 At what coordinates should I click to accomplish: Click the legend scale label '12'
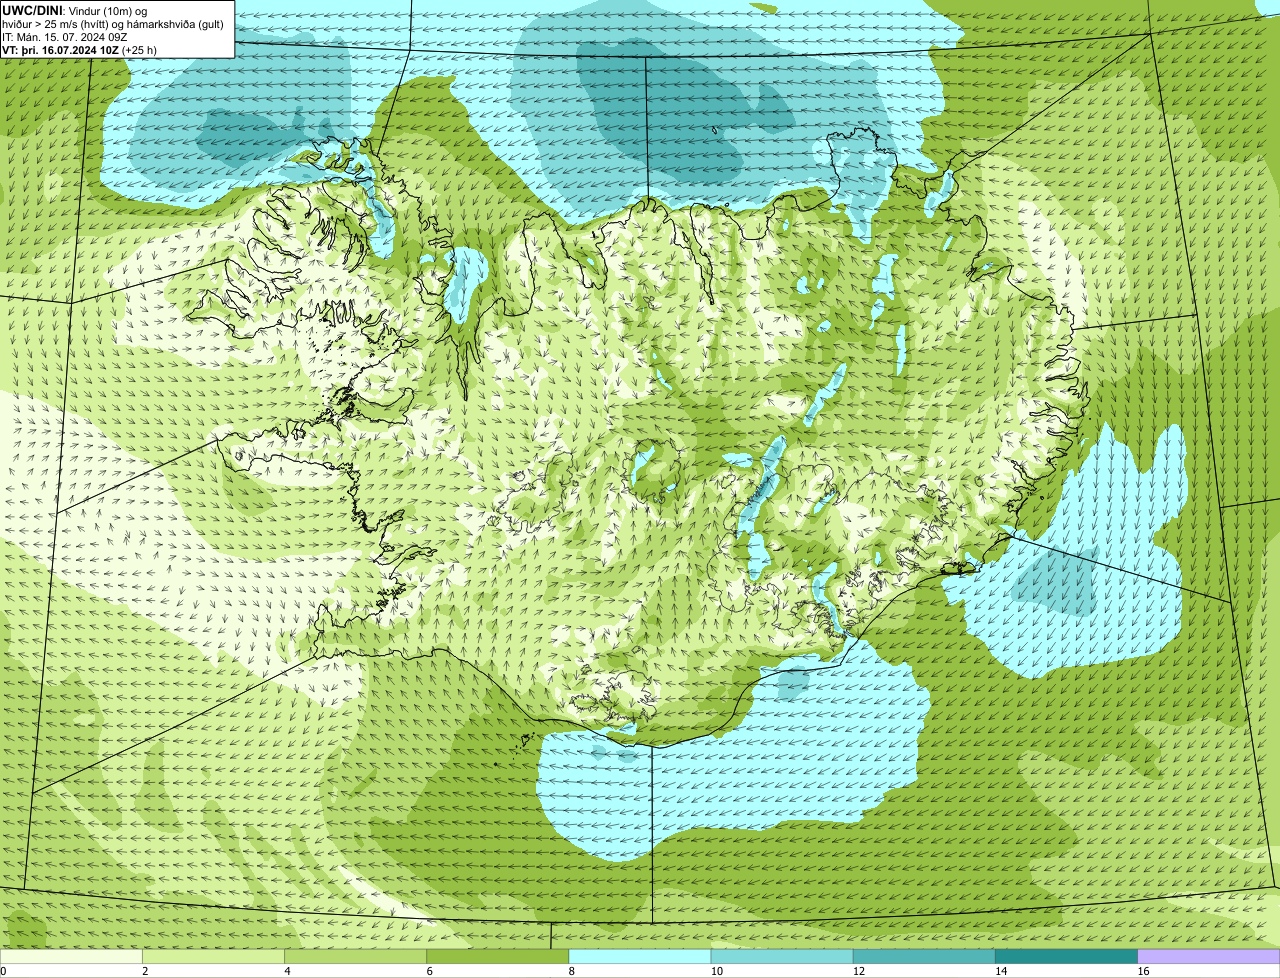point(858,971)
